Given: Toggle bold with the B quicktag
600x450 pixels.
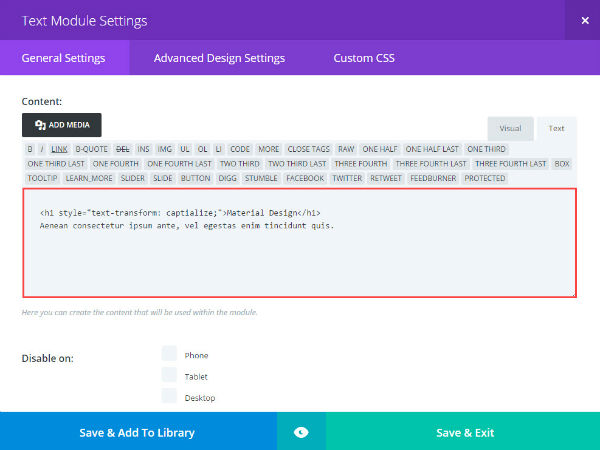Looking at the screenshot, I should point(30,149).
